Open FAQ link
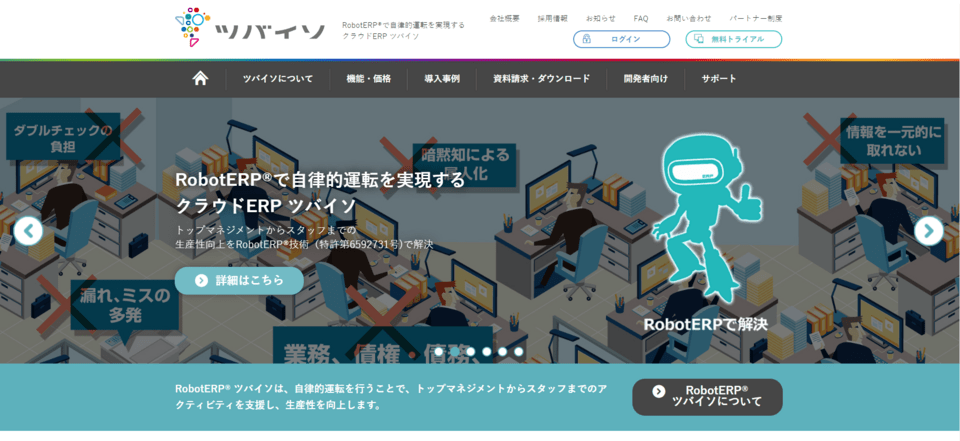 (641, 18)
